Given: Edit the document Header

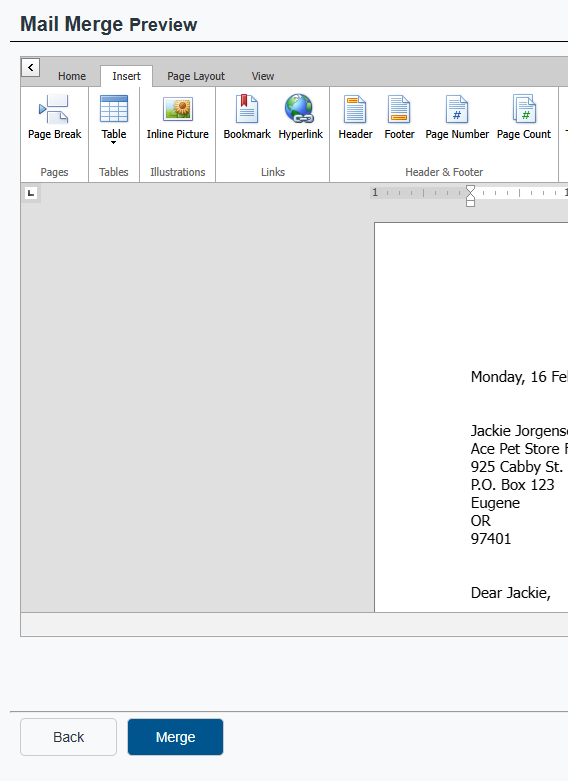Looking at the screenshot, I should (x=355, y=118).
